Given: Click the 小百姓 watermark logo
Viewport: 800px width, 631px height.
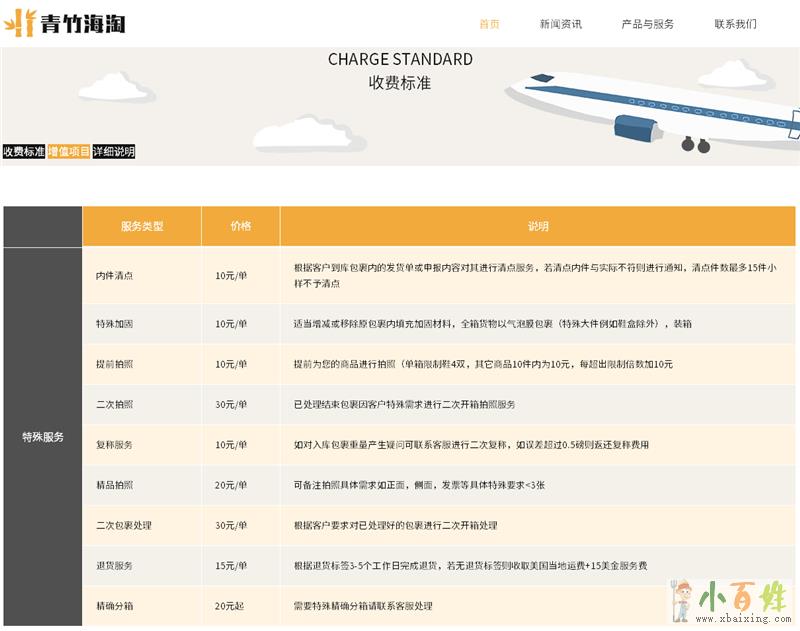Looking at the screenshot, I should [x=733, y=602].
